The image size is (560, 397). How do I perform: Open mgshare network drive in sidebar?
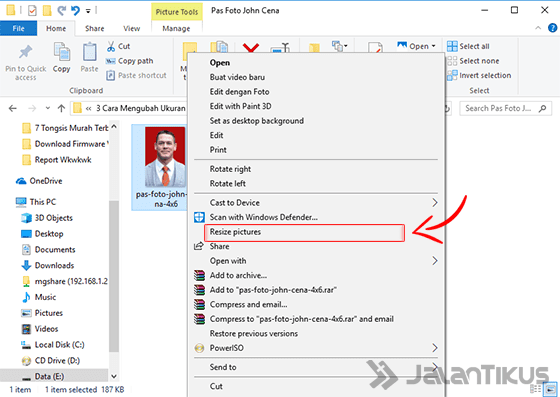point(65,281)
